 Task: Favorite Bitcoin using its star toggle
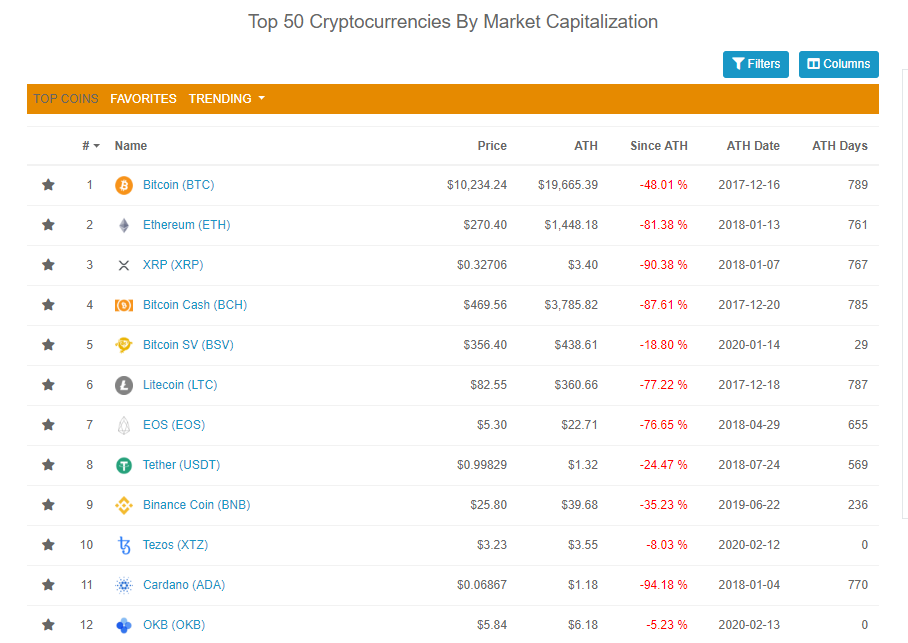click(48, 185)
